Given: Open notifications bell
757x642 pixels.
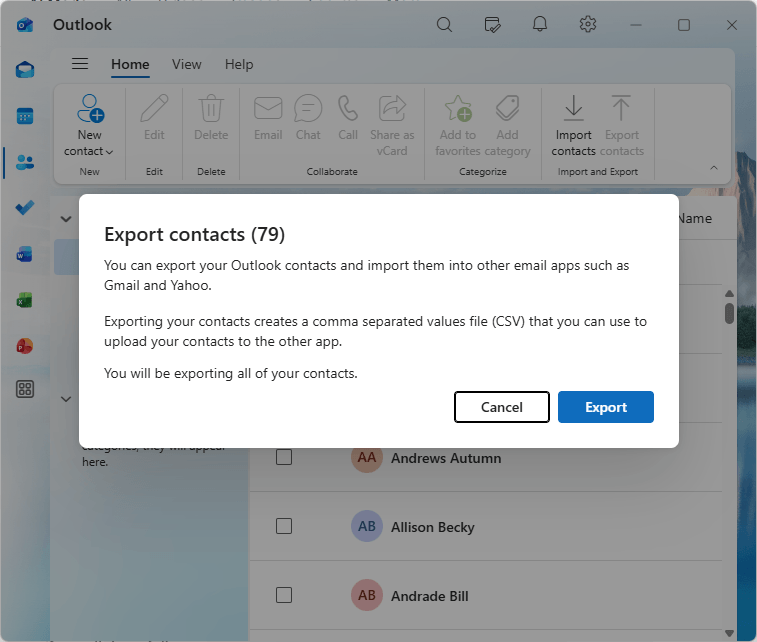Looking at the screenshot, I should click(540, 24).
